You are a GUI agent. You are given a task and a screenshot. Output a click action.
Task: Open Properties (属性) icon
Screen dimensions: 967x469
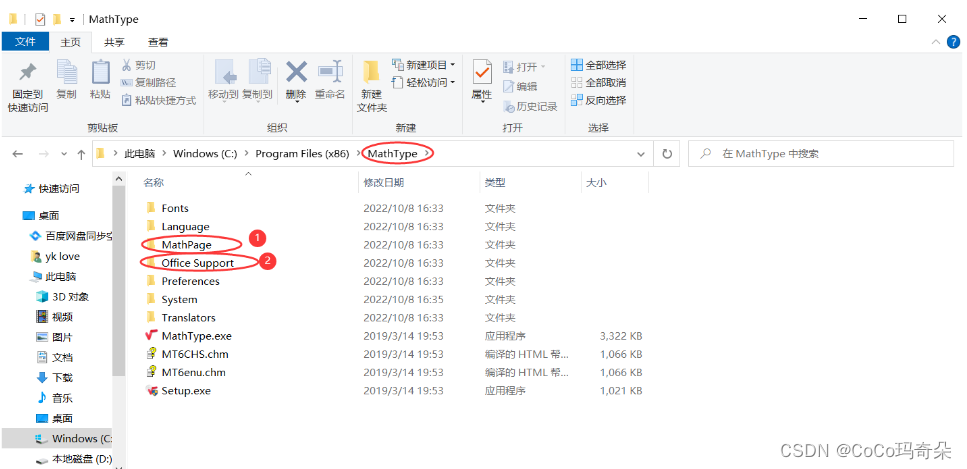pos(482,74)
